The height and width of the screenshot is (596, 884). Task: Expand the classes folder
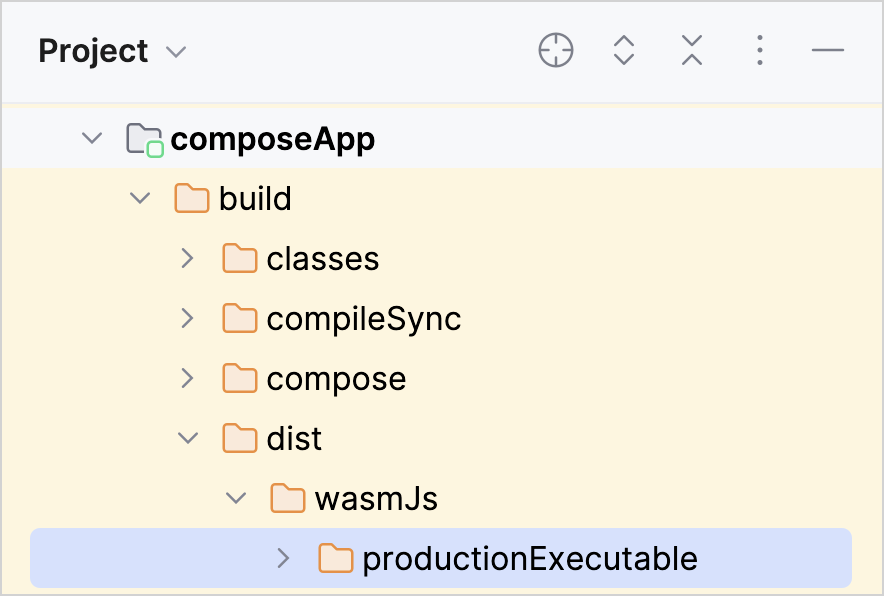[188, 258]
